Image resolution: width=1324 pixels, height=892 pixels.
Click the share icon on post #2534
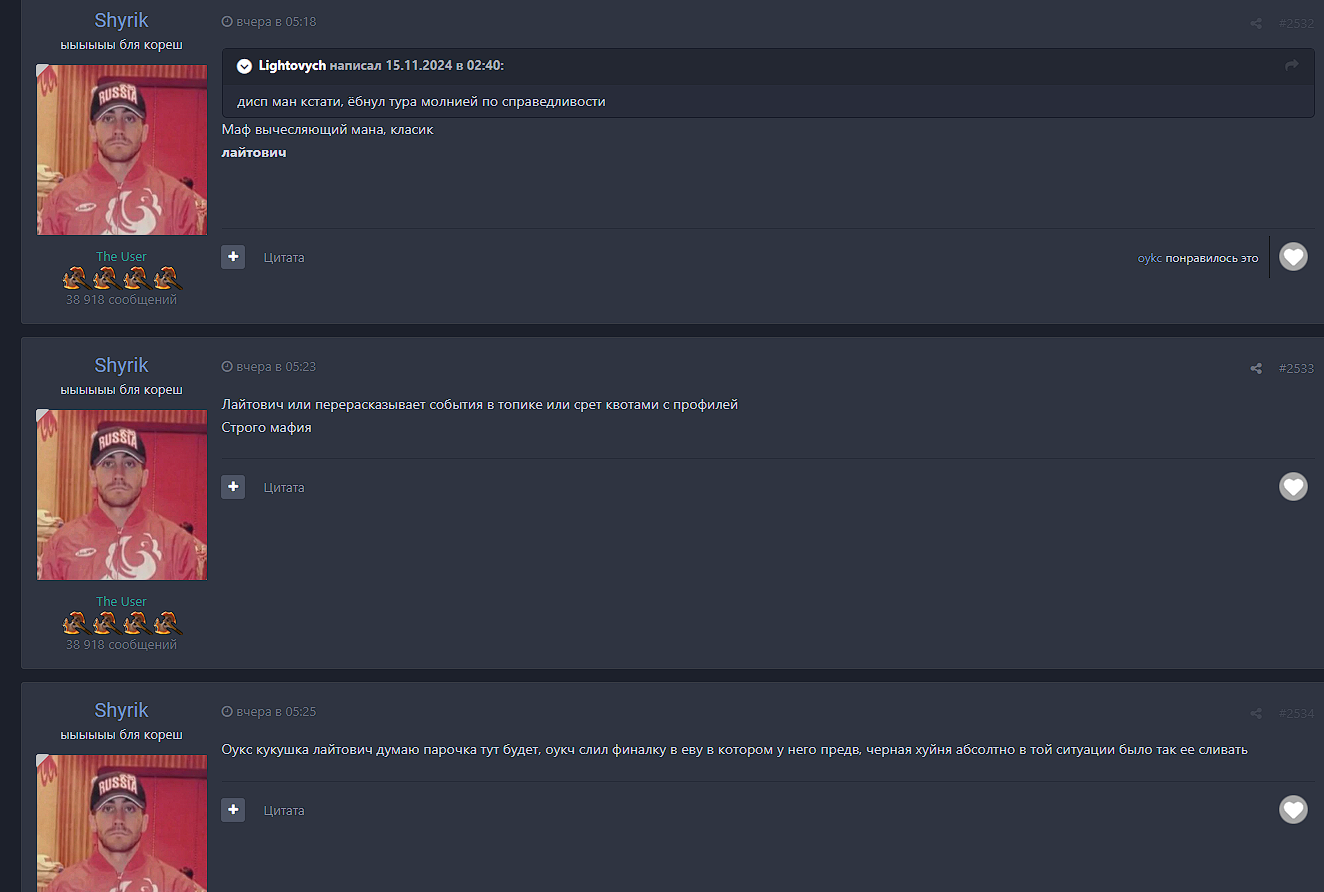[1256, 713]
